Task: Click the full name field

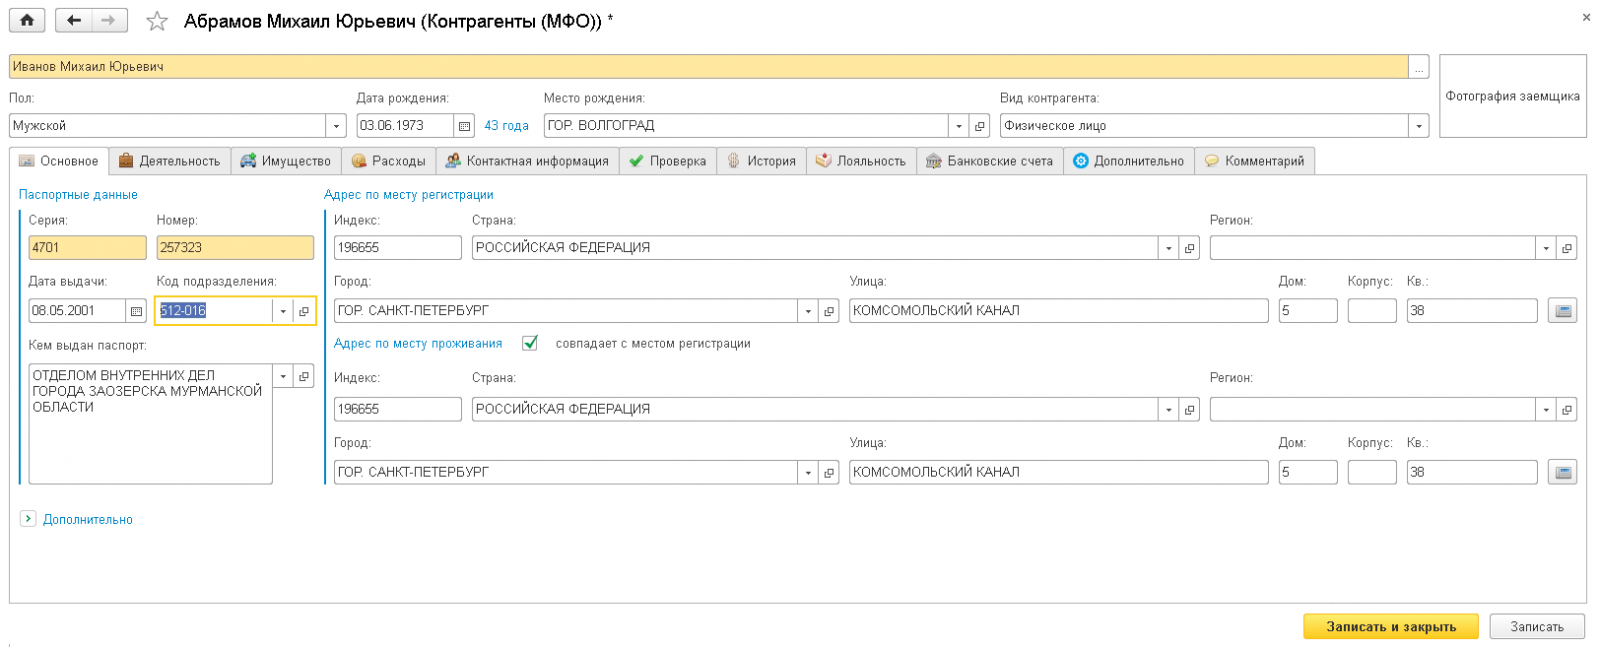Action: [x=709, y=67]
